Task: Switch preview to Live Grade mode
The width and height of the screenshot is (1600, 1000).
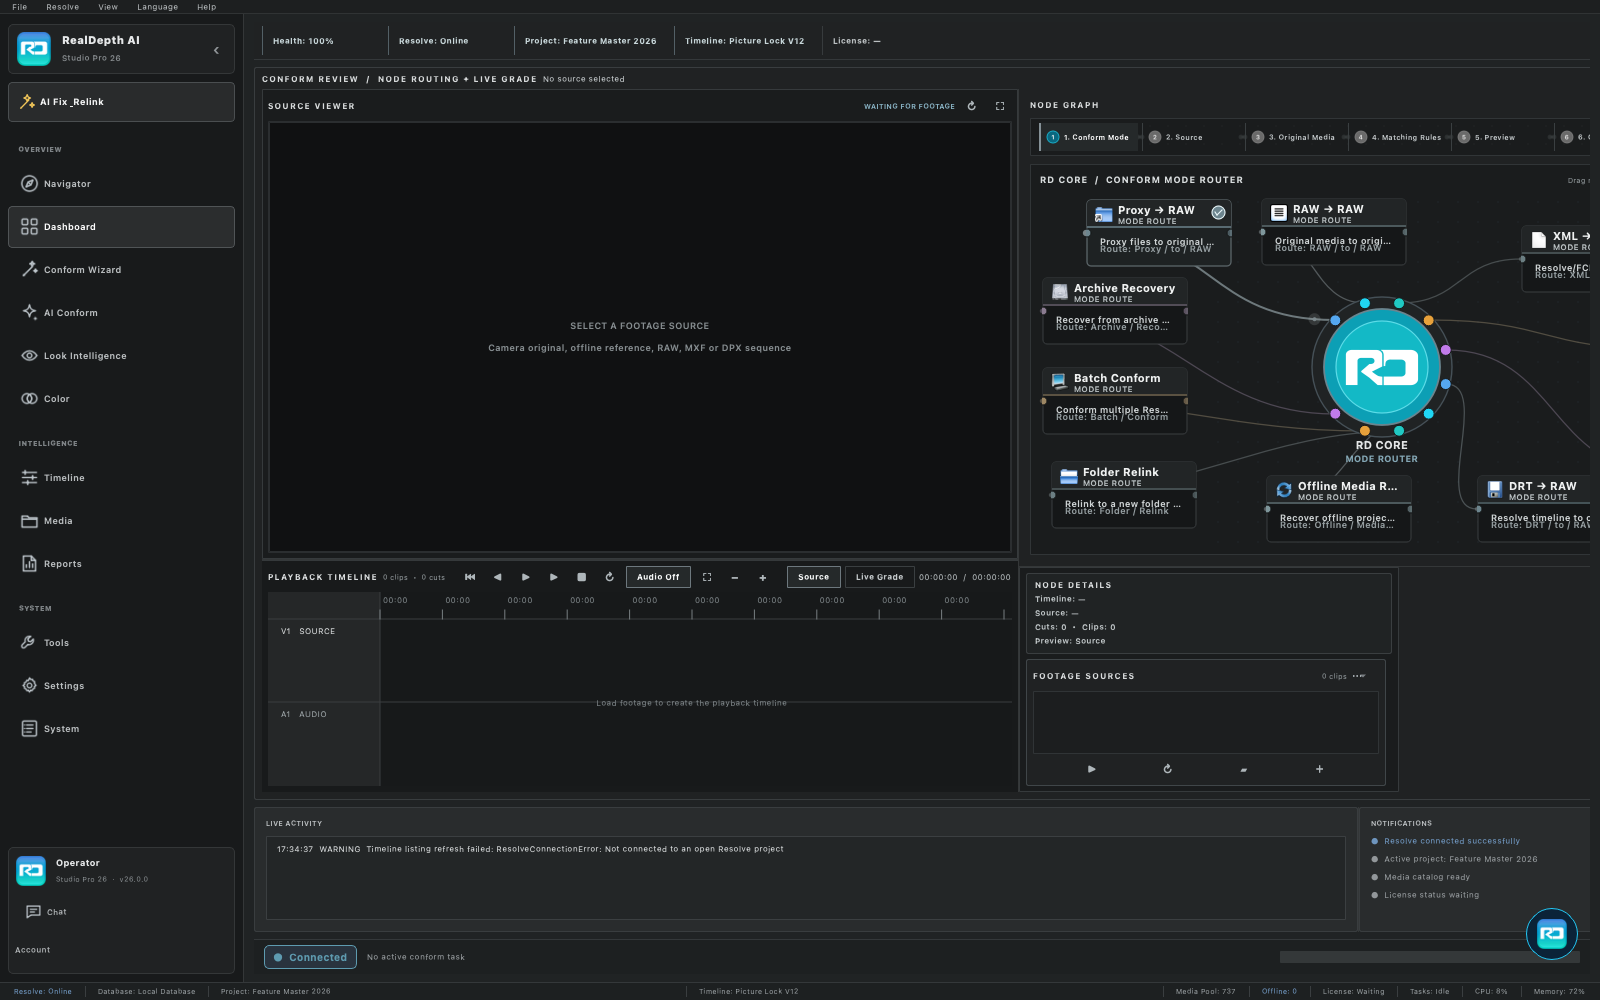Action: [880, 577]
